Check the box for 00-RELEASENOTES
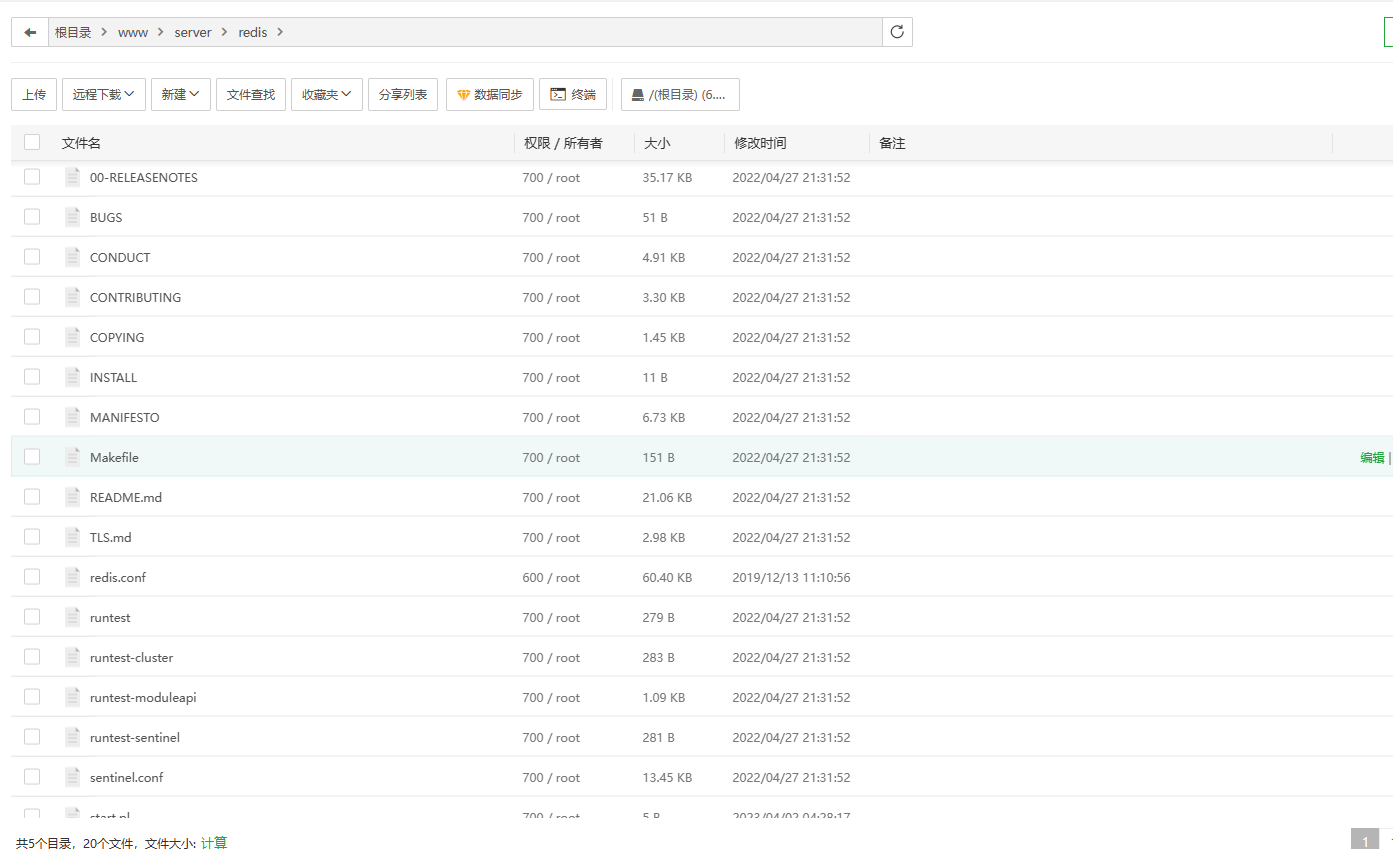1393x849 pixels. coord(32,176)
